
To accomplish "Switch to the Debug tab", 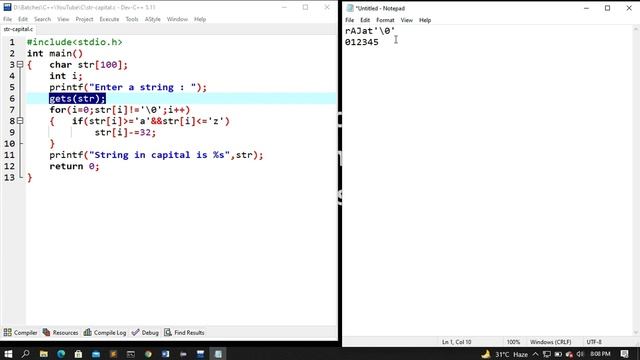I will 145,333.
